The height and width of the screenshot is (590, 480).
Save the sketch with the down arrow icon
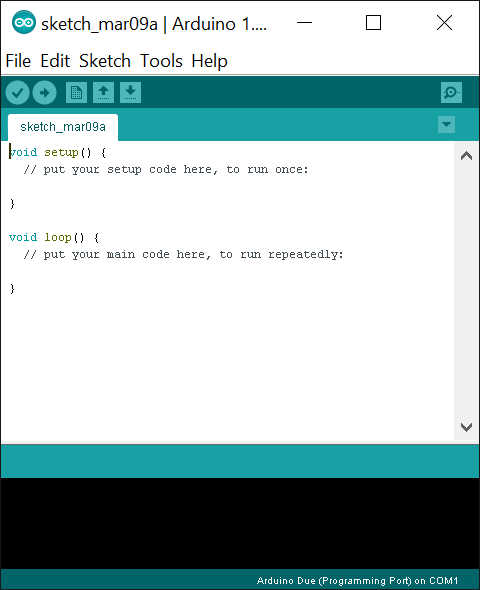coord(131,93)
